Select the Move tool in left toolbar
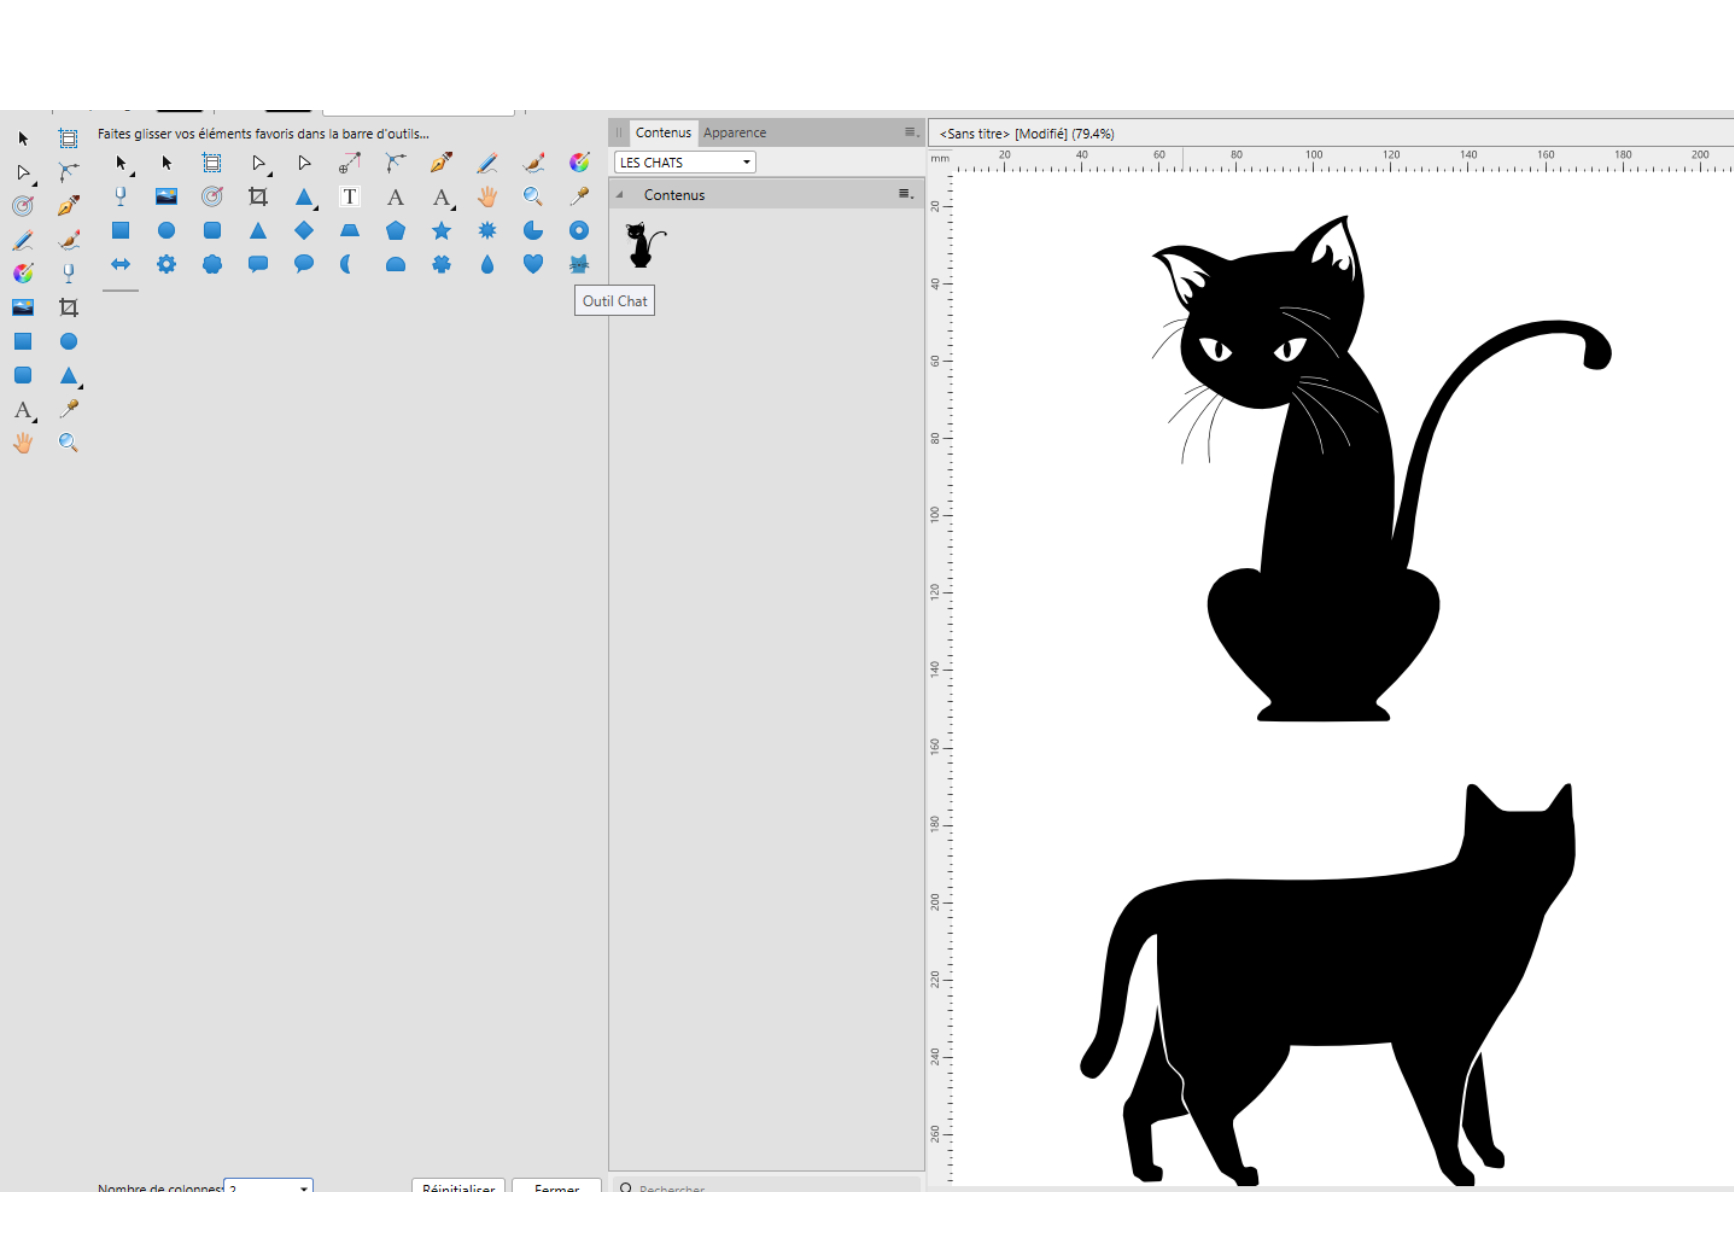Image resolution: width=1734 pixels, height=1238 pixels. pyautogui.click(x=23, y=139)
